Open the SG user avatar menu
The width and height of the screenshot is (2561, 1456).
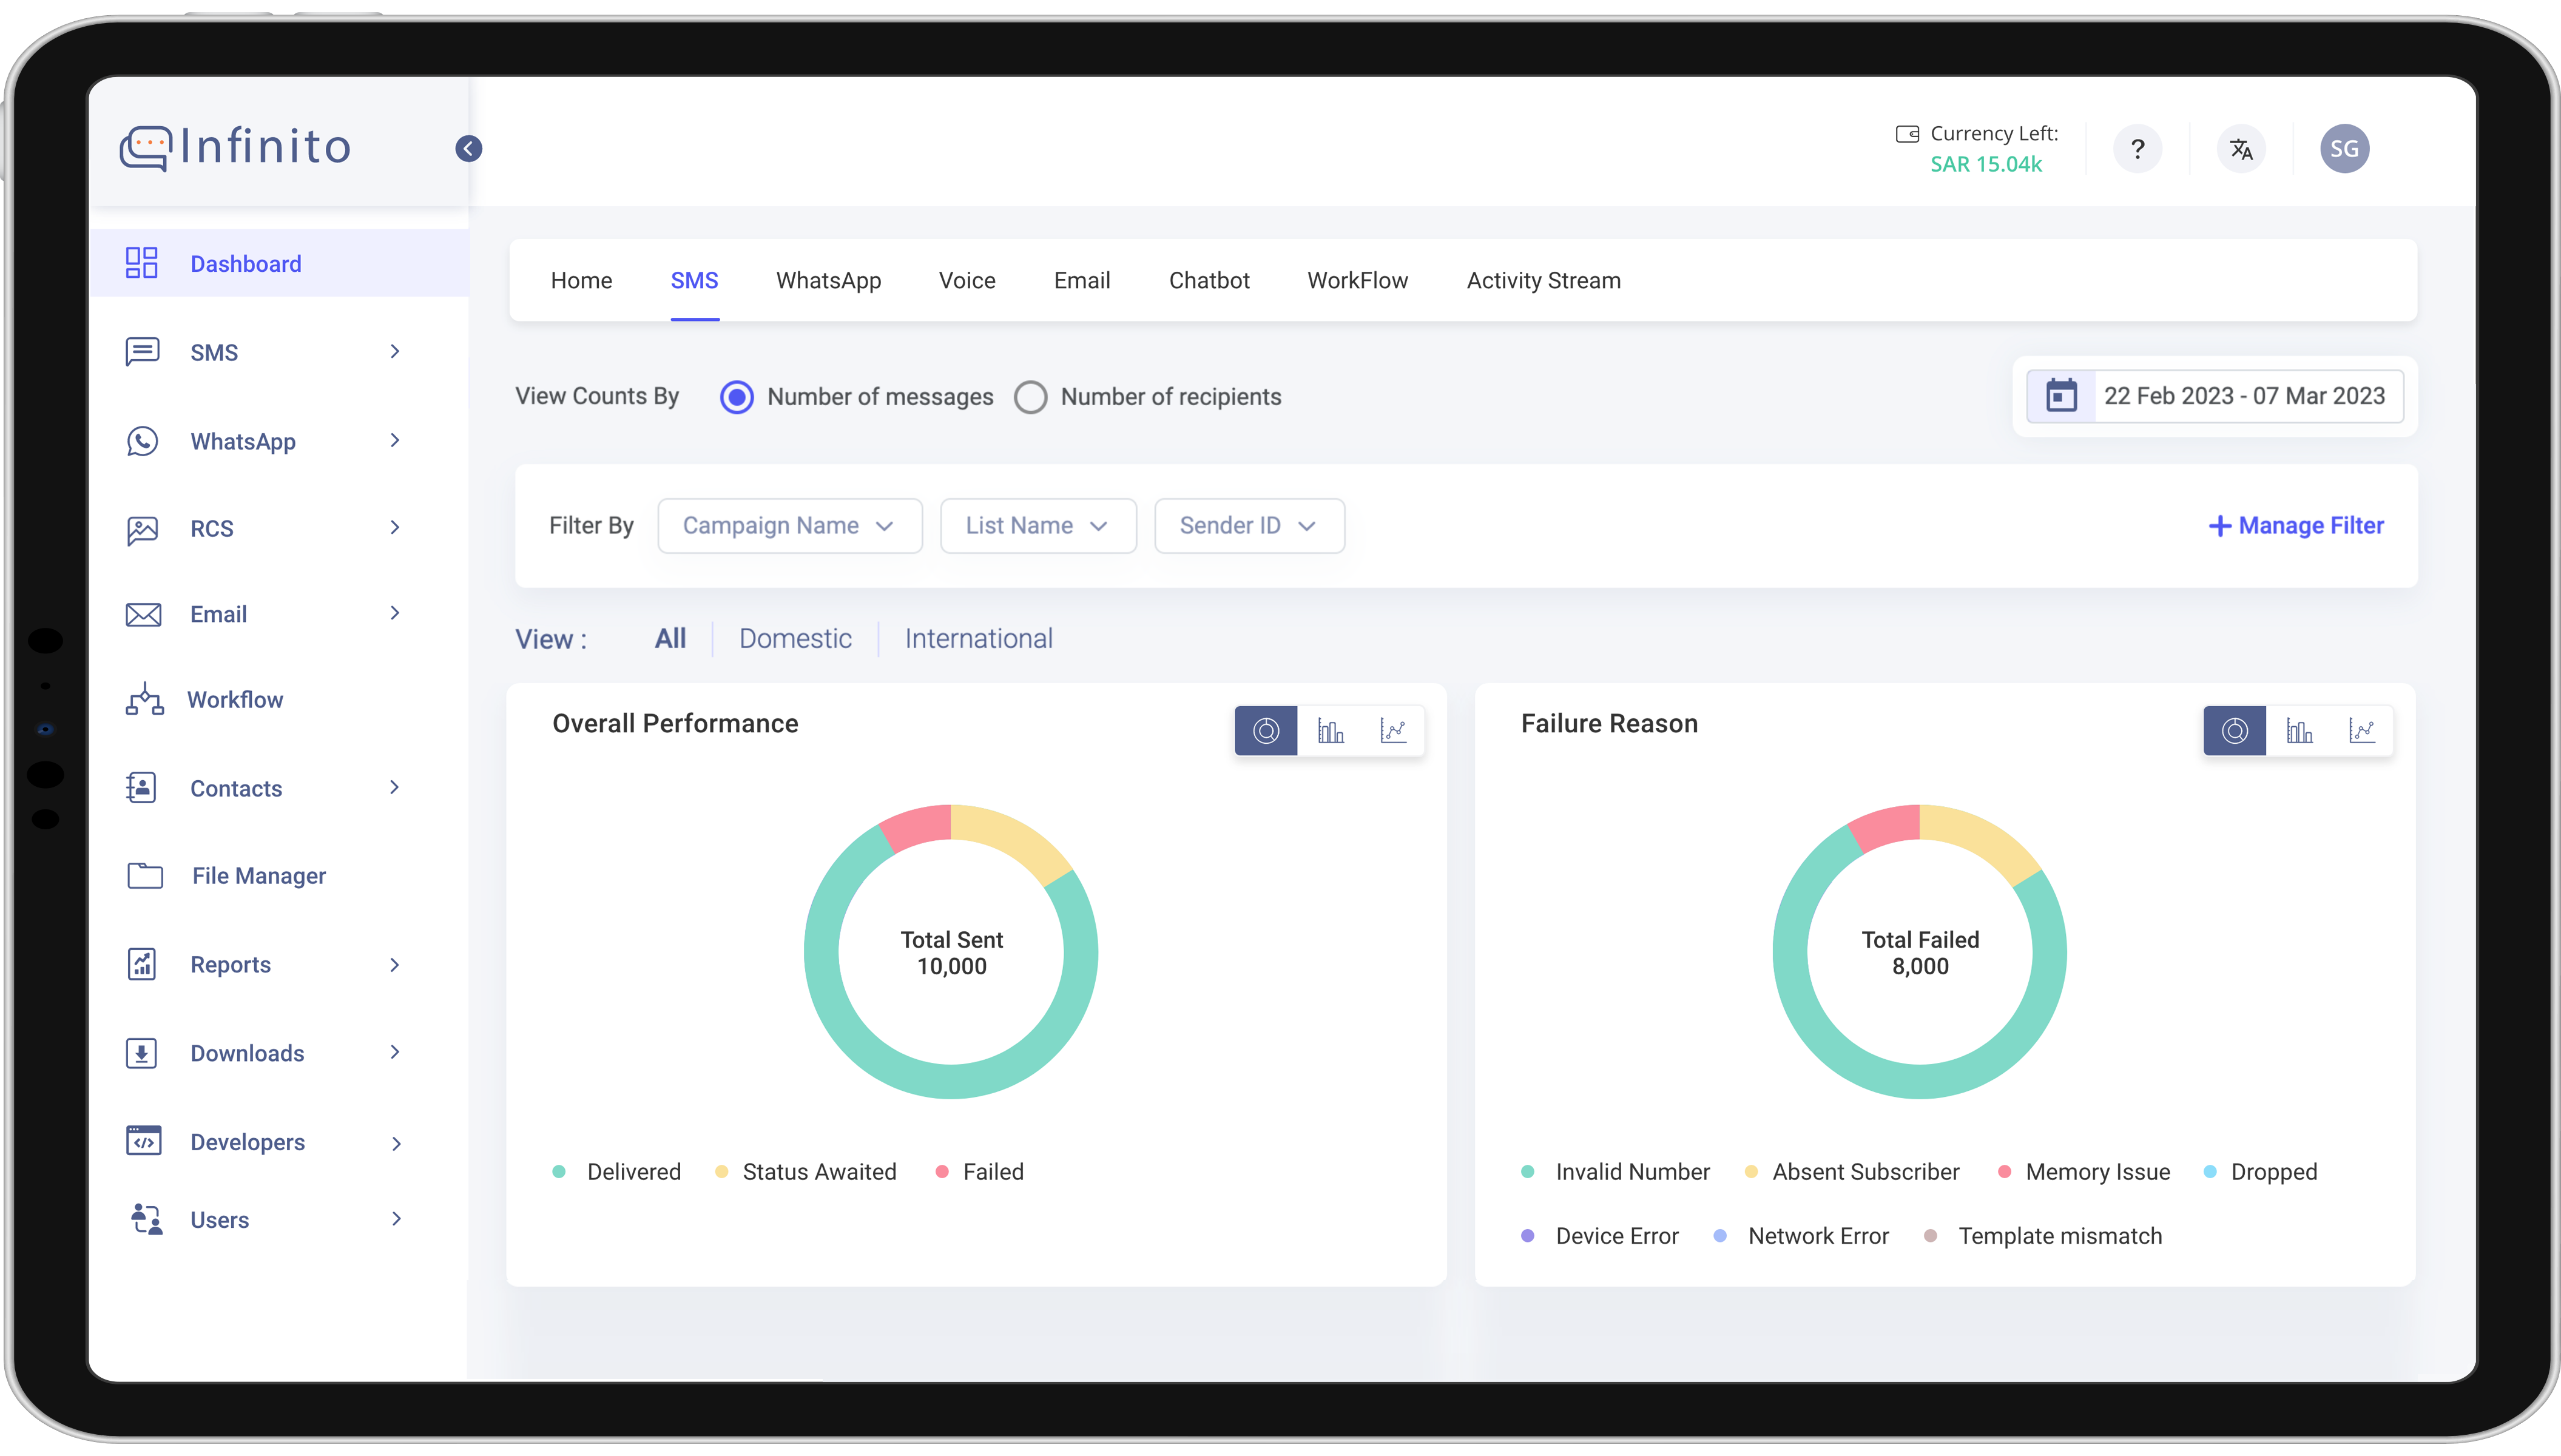tap(2344, 149)
